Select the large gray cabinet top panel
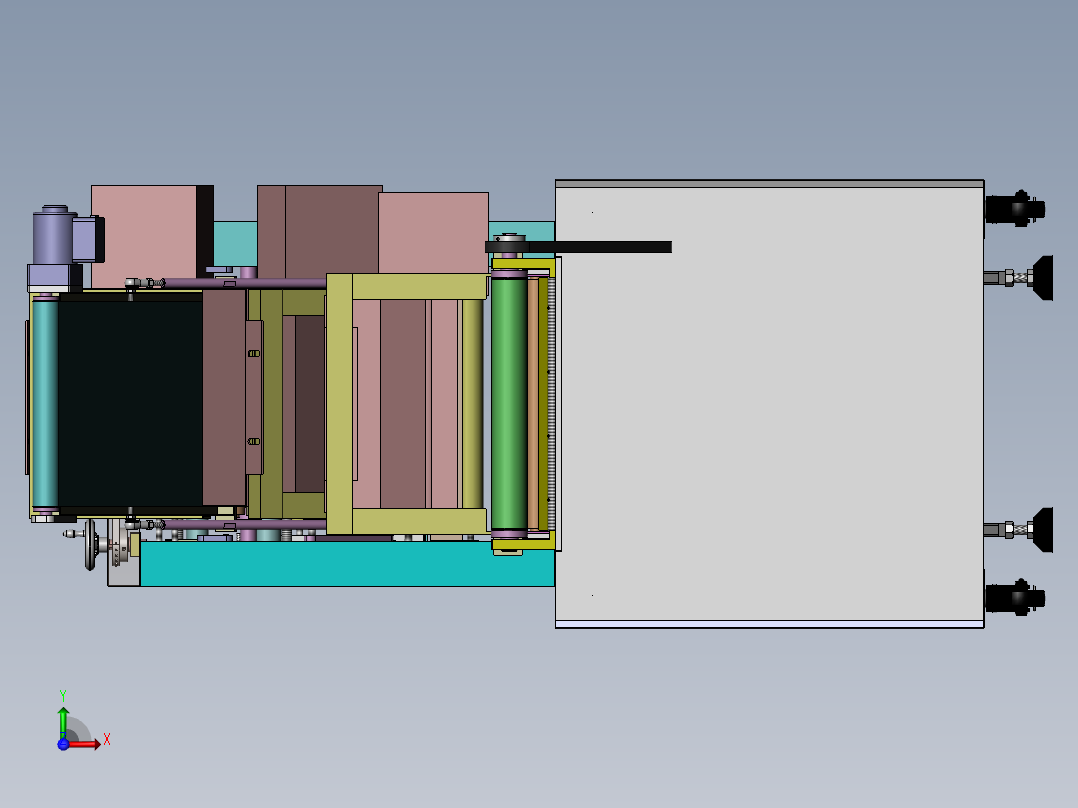This screenshot has width=1078, height=808. (x=769, y=404)
